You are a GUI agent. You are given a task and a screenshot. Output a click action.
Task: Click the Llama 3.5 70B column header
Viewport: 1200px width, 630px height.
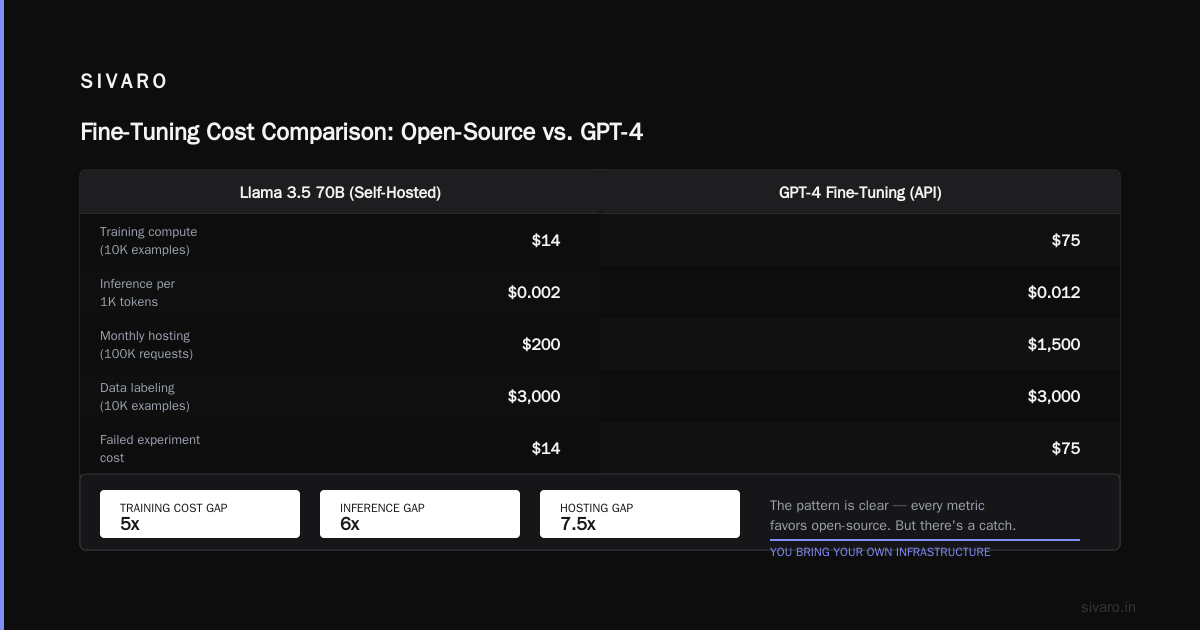click(340, 193)
